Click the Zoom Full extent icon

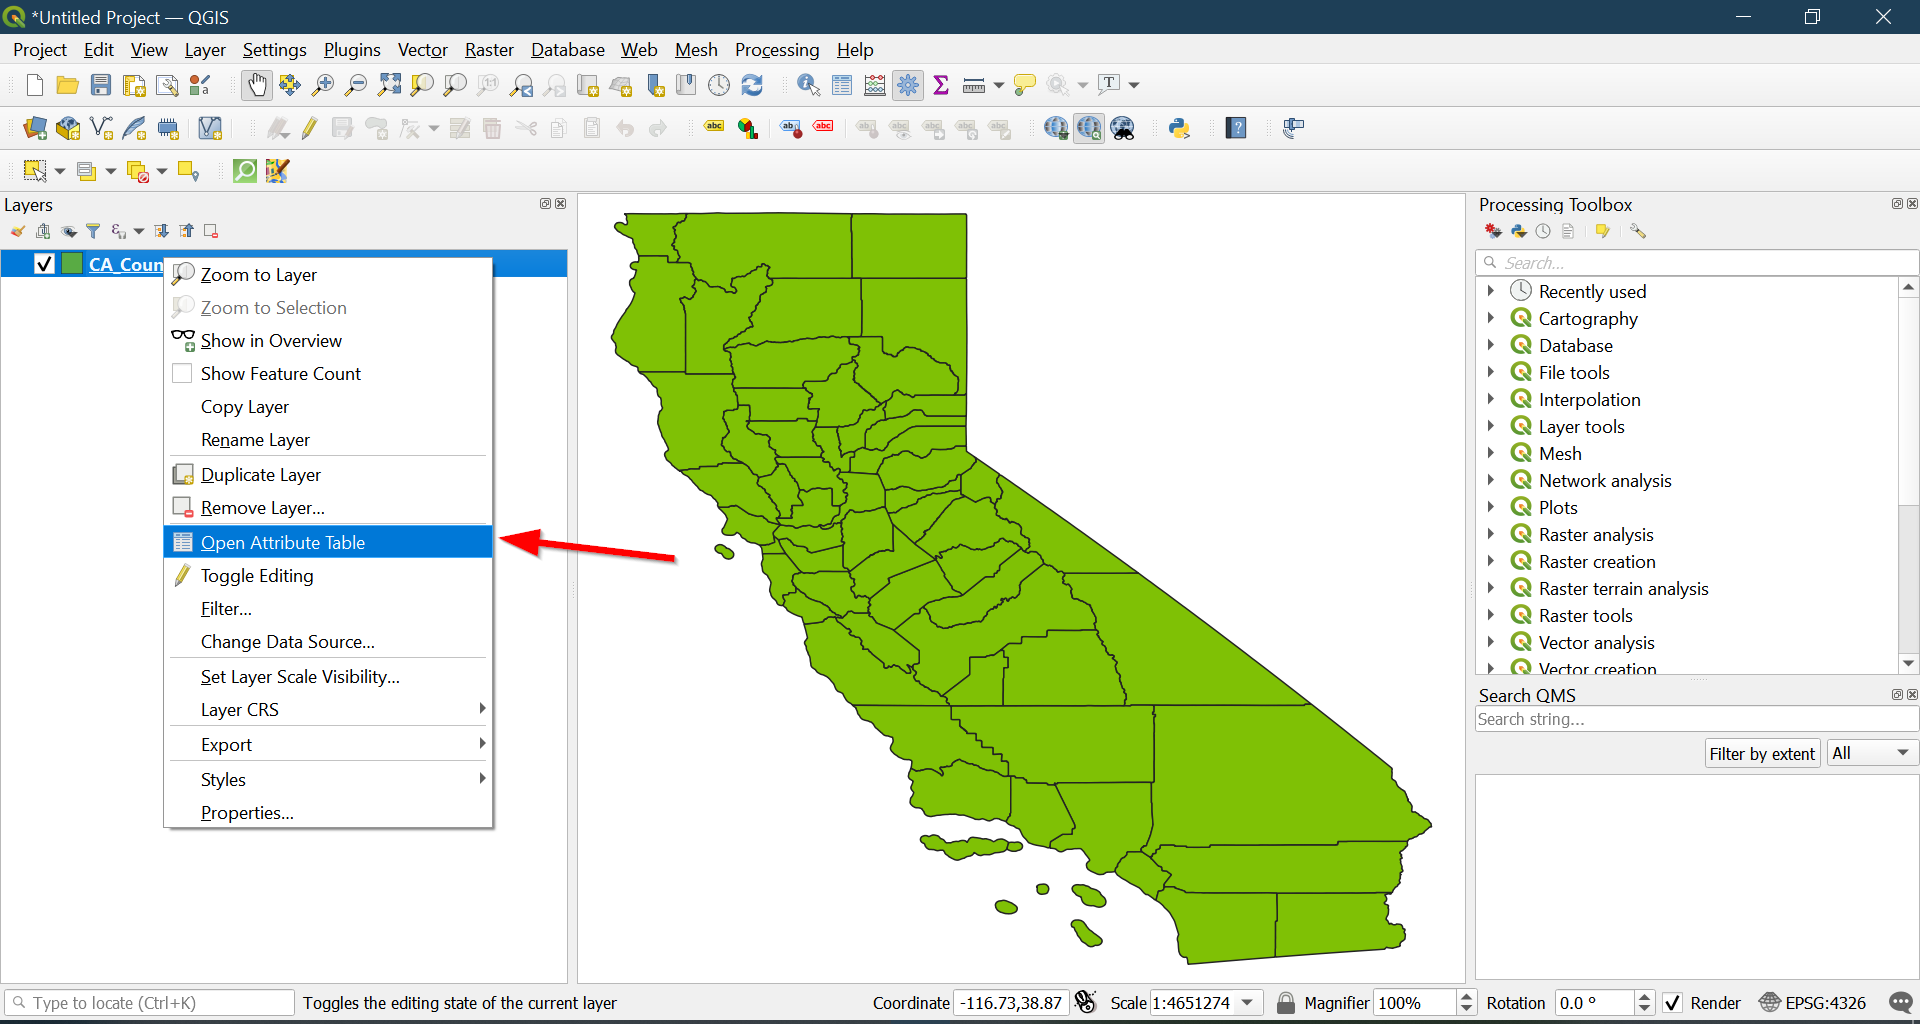click(x=389, y=86)
